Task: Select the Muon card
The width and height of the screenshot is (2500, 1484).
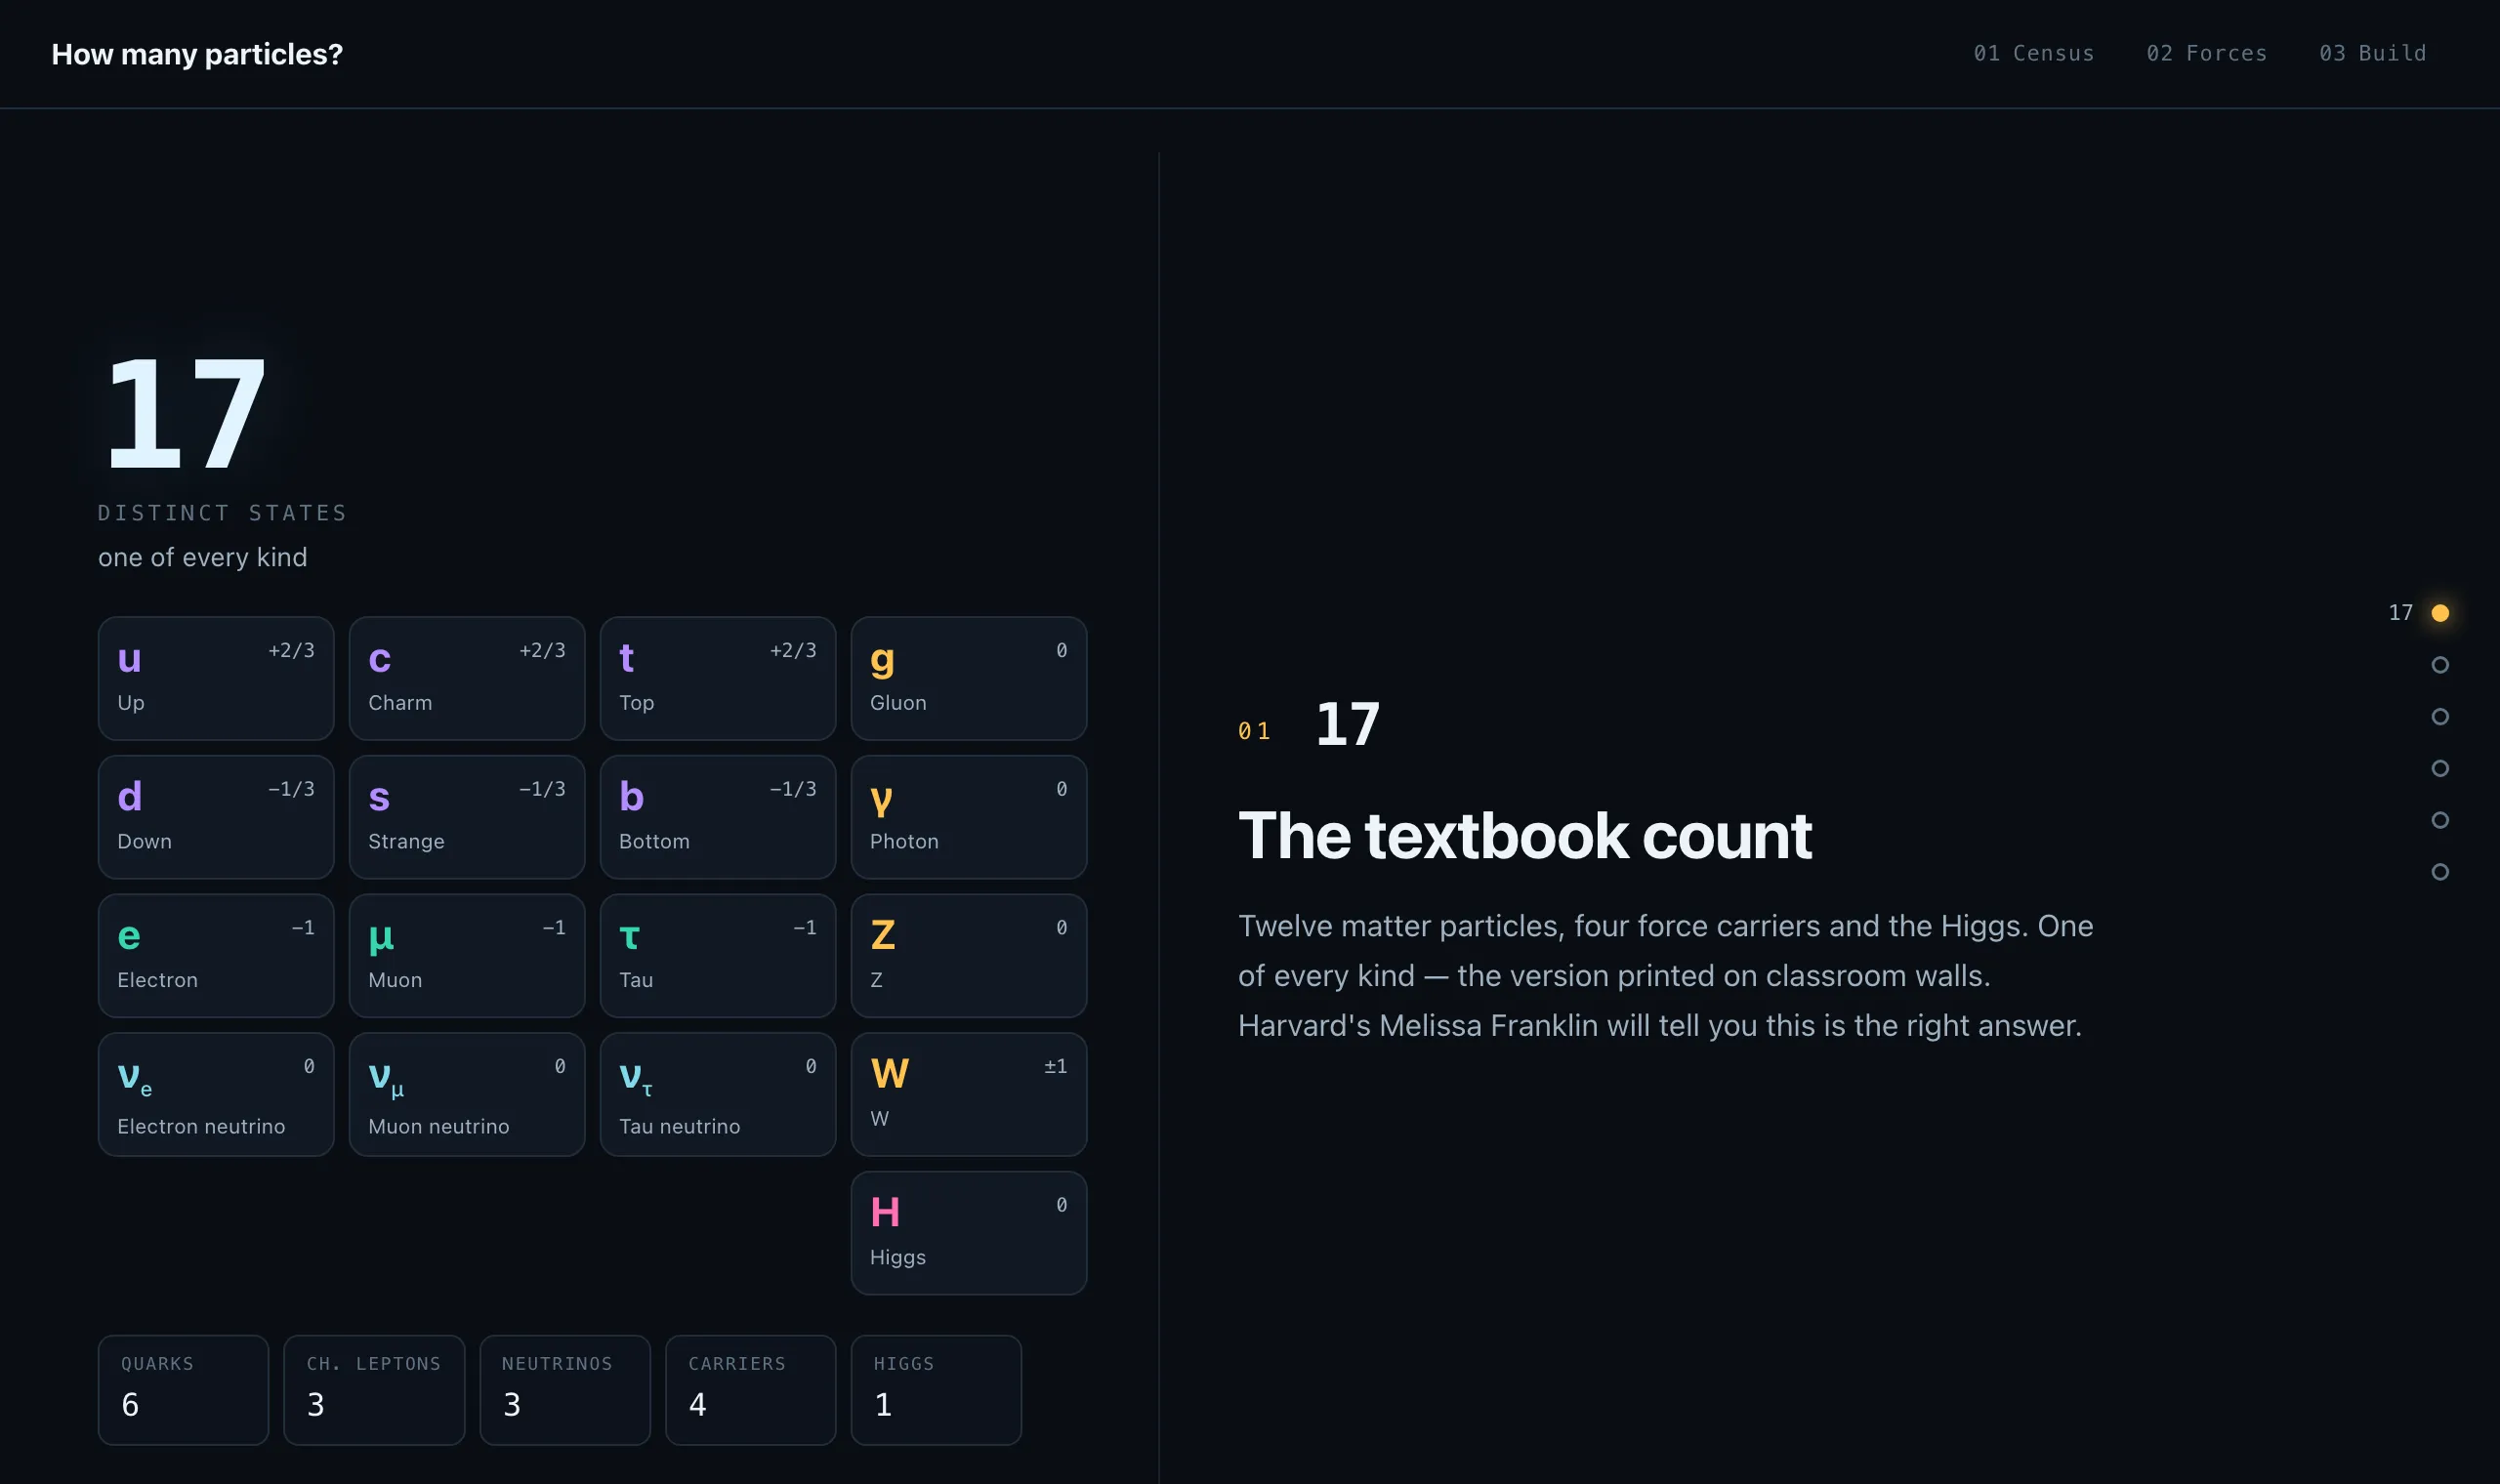Action: click(467, 956)
